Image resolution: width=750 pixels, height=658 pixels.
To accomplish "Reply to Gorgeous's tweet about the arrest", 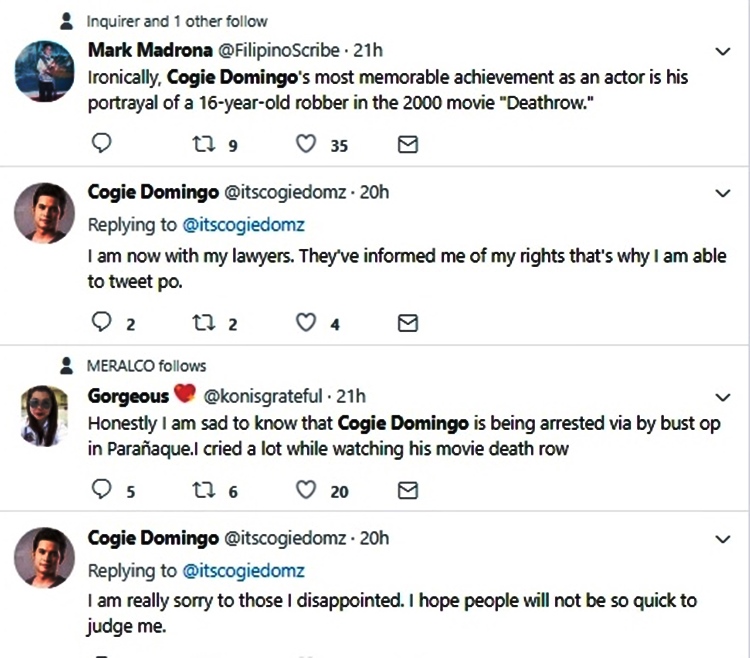I will 100,490.
